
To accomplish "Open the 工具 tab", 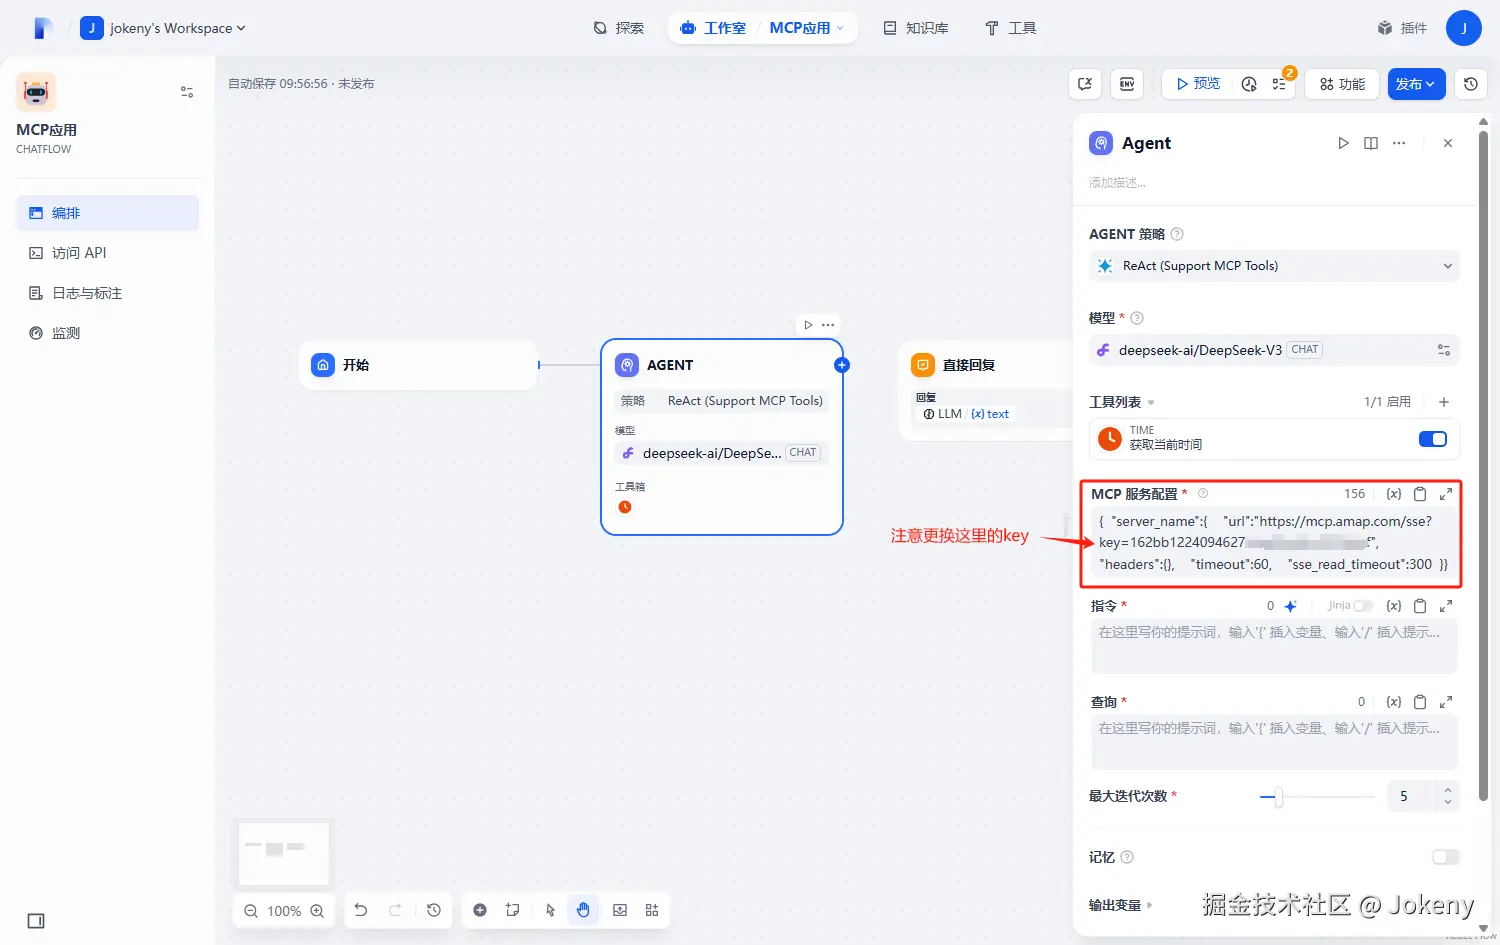I will (1010, 28).
